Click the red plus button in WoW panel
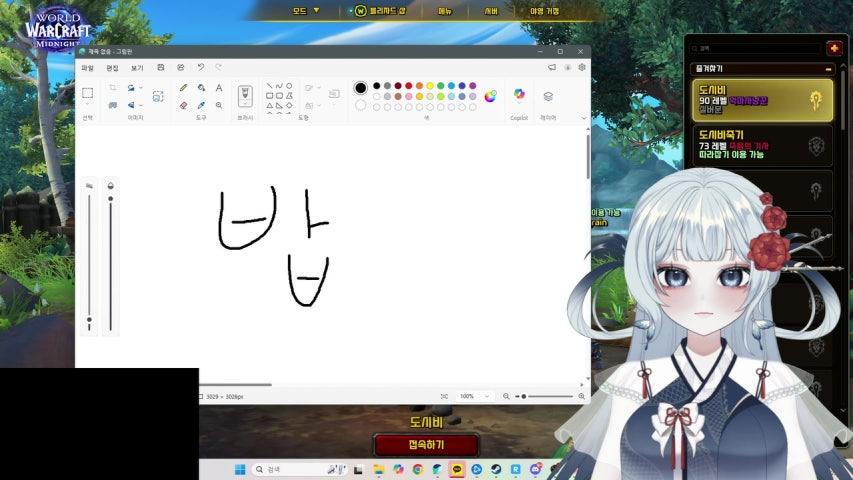853x480 pixels. (x=834, y=48)
